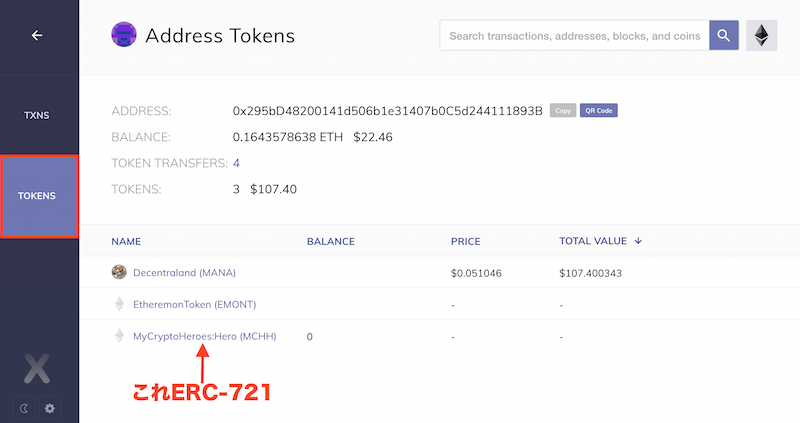Focus the search transactions input field
The height and width of the screenshot is (423, 800).
click(x=574, y=36)
